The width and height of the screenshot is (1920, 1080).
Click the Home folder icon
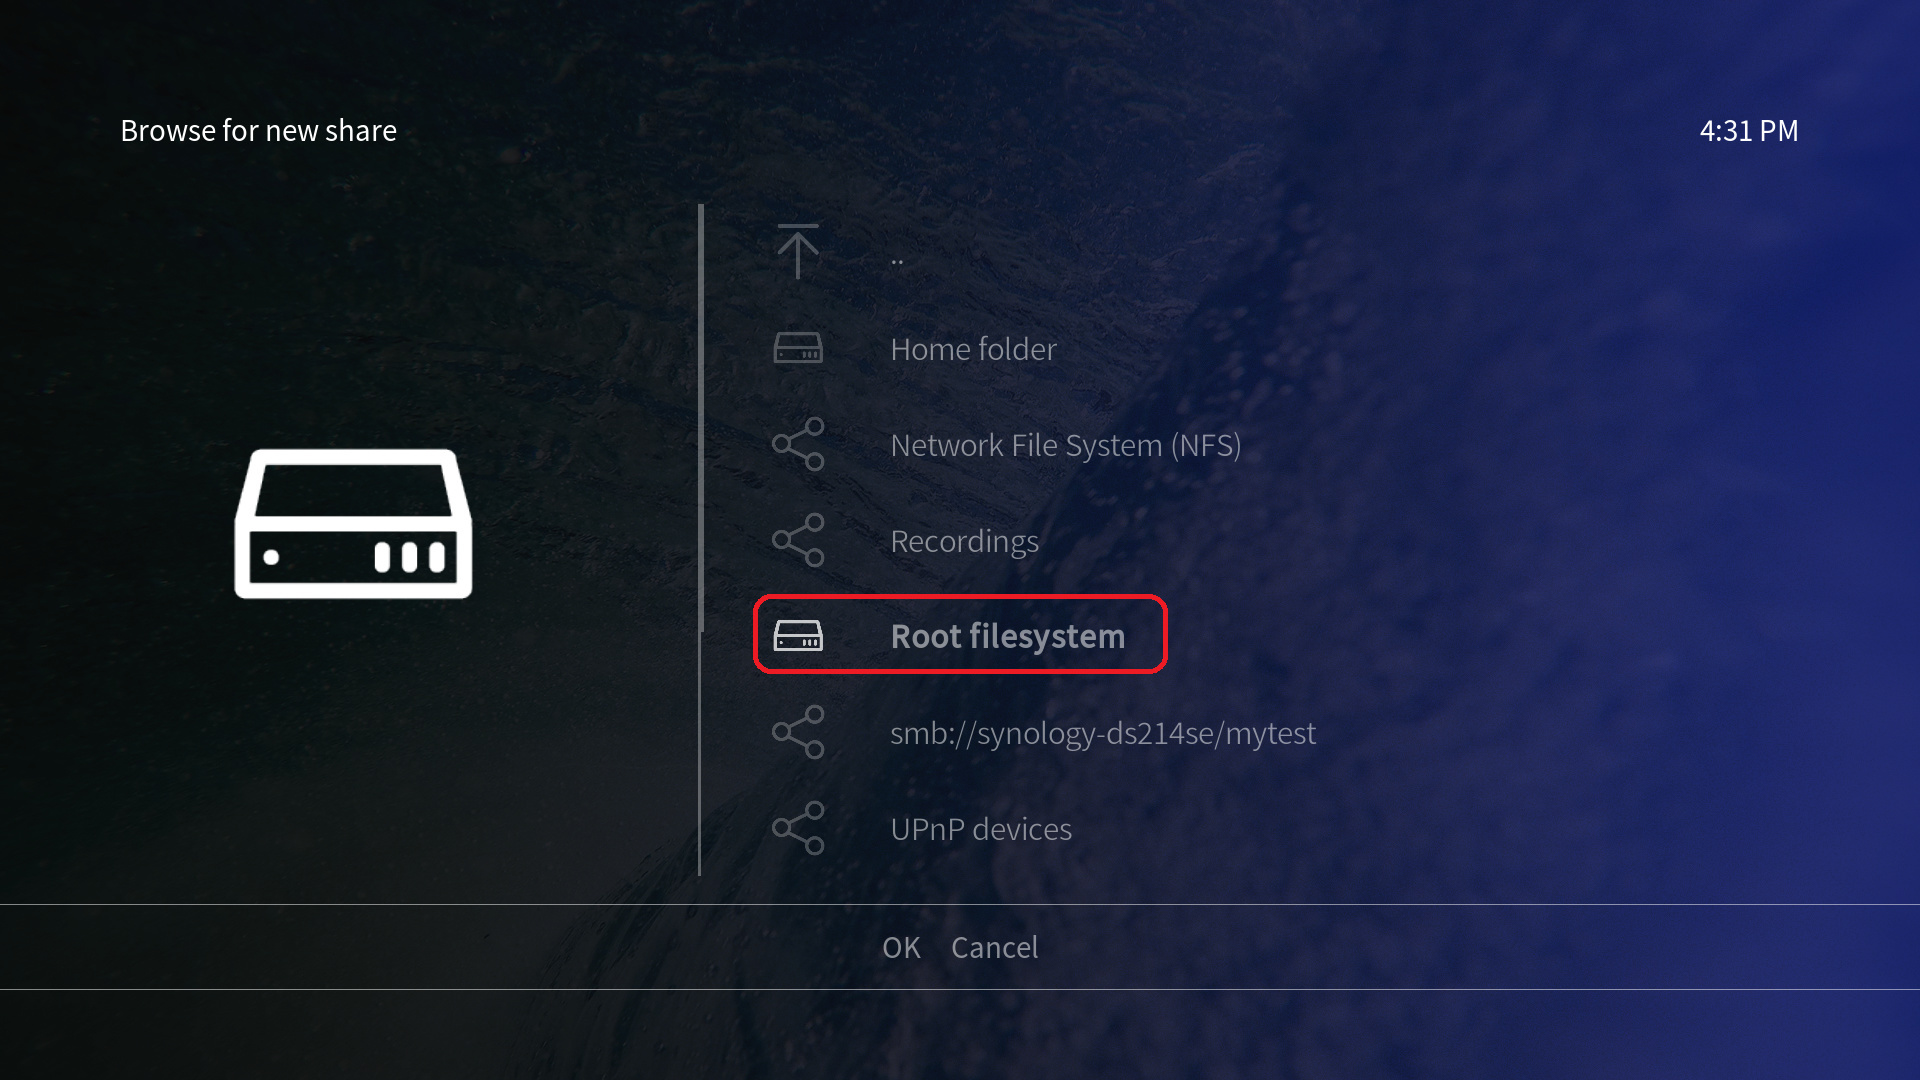798,348
